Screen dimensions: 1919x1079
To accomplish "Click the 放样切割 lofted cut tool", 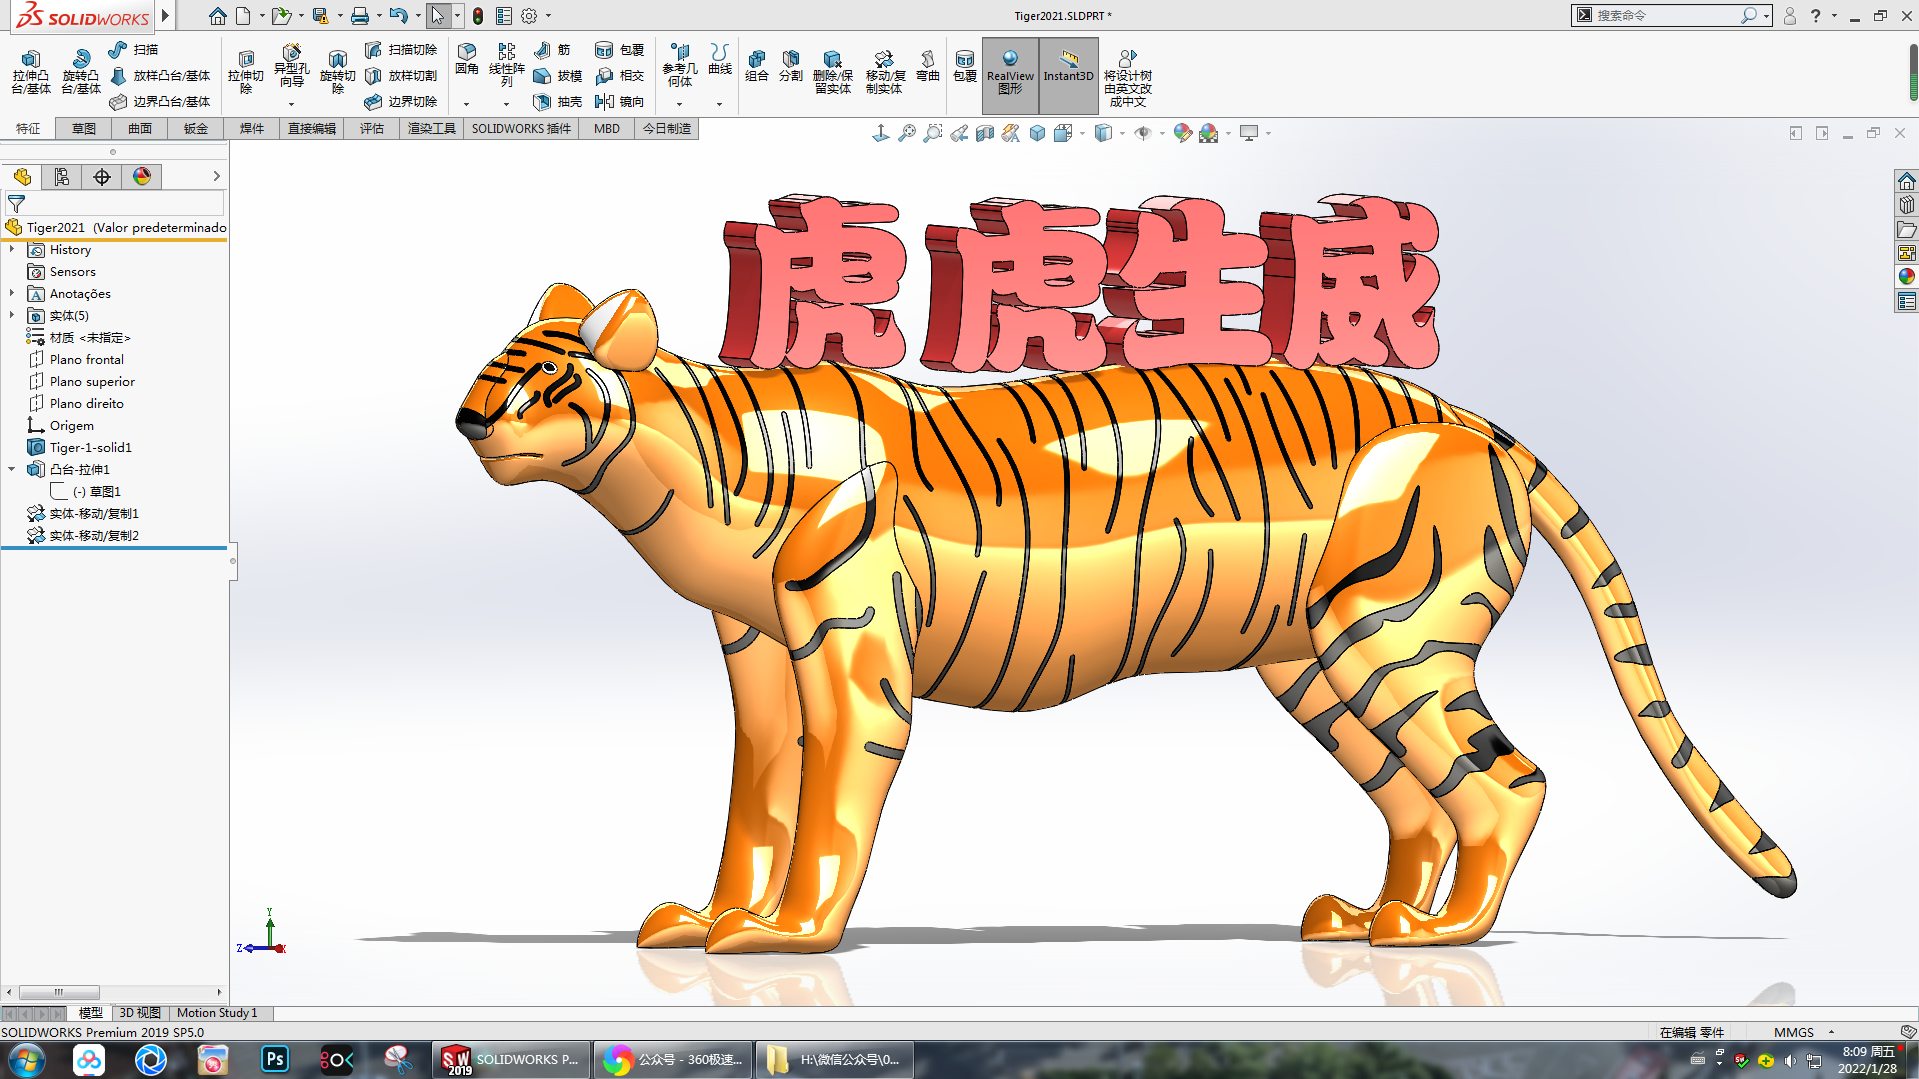I will coord(401,75).
